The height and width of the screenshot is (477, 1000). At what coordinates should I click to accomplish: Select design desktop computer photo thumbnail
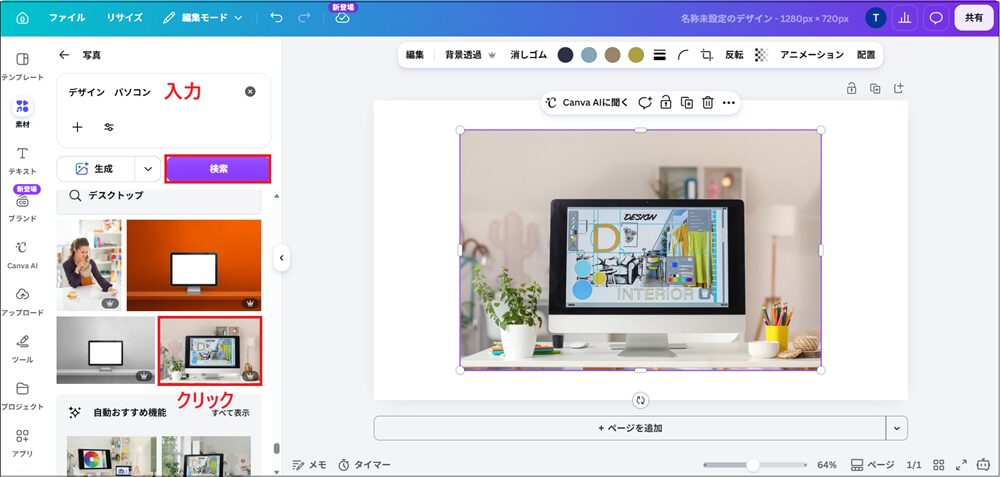point(210,351)
